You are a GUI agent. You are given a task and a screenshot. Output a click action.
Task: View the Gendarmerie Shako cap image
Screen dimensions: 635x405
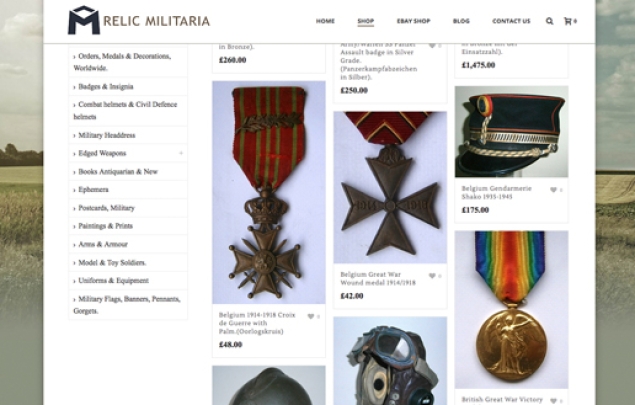click(511, 132)
